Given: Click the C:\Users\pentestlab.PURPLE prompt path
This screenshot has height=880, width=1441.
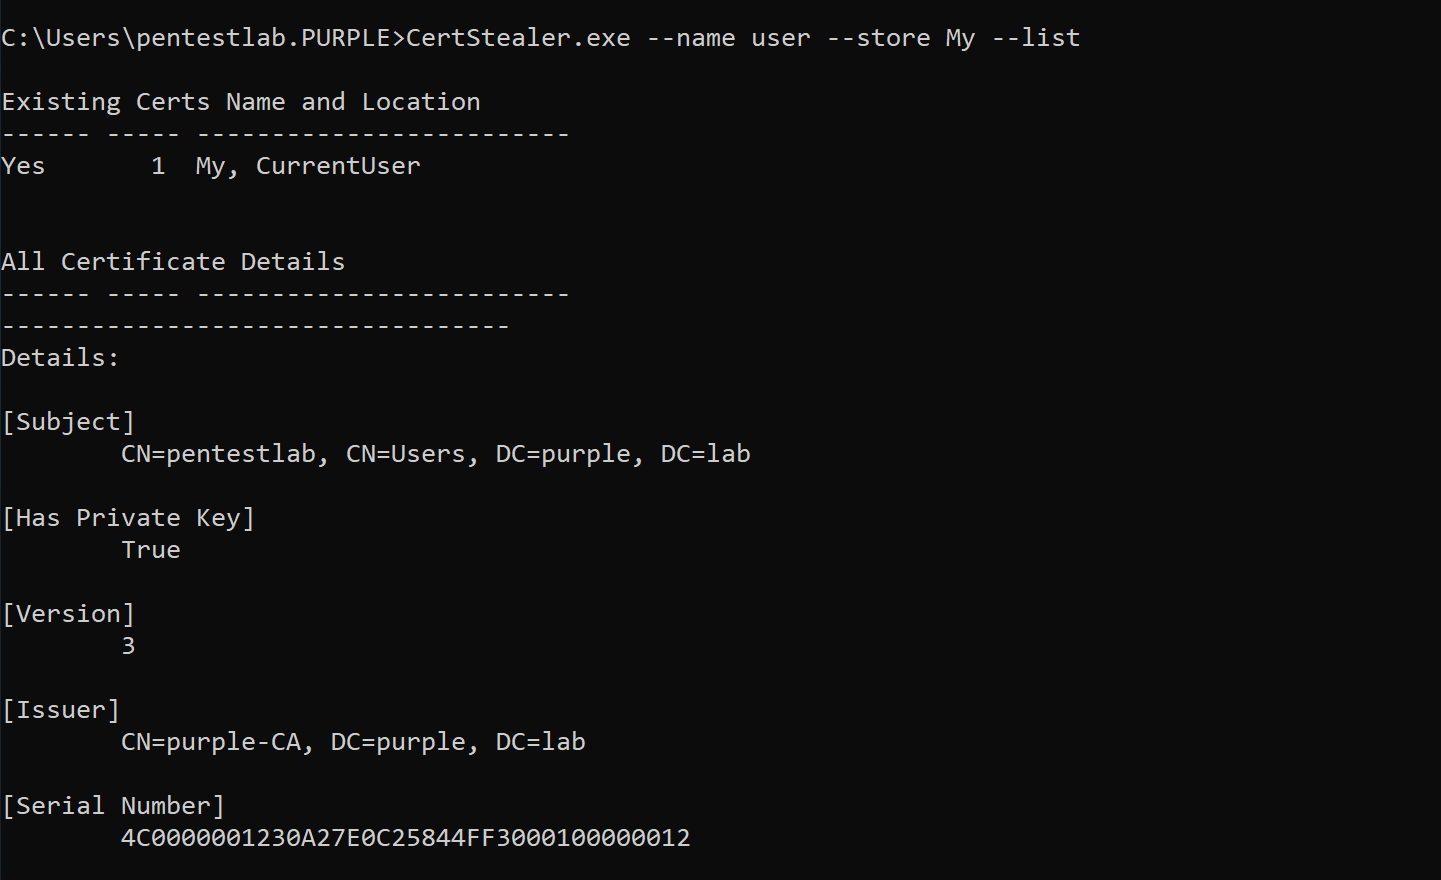Looking at the screenshot, I should pyautogui.click(x=196, y=38).
